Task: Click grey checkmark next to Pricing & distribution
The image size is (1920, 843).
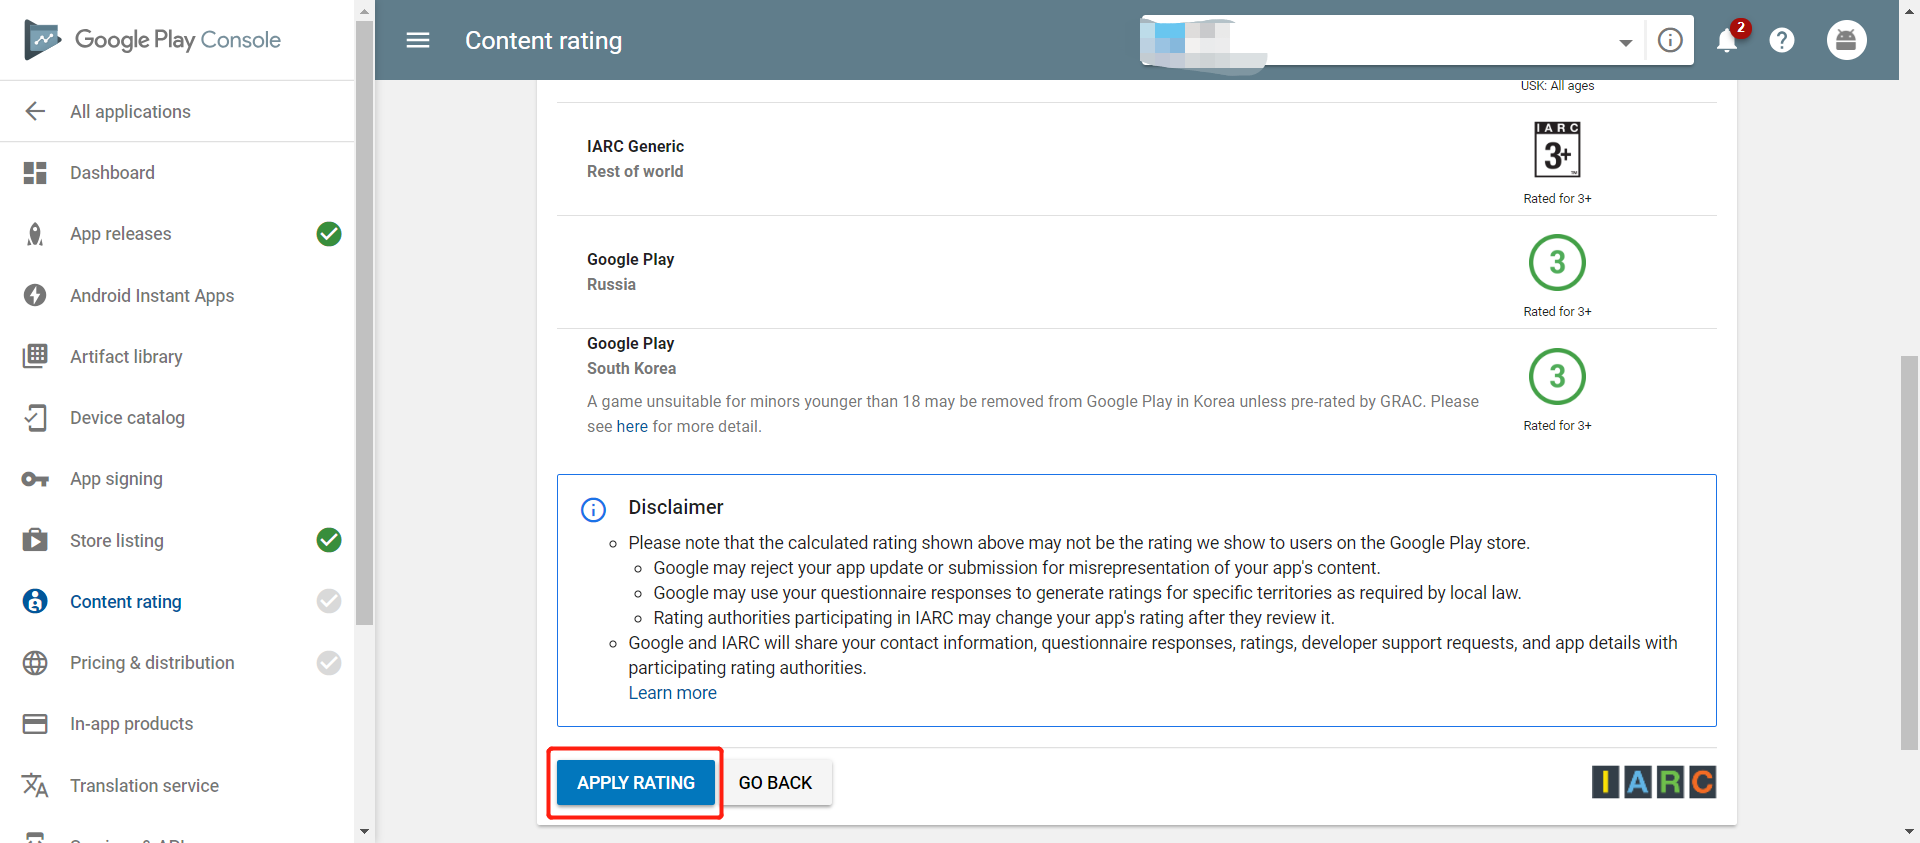Action: [329, 663]
